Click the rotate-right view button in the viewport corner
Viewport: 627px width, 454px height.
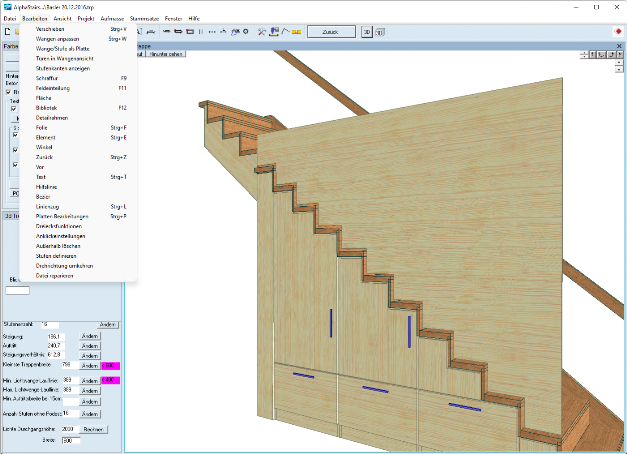click(x=611, y=54)
